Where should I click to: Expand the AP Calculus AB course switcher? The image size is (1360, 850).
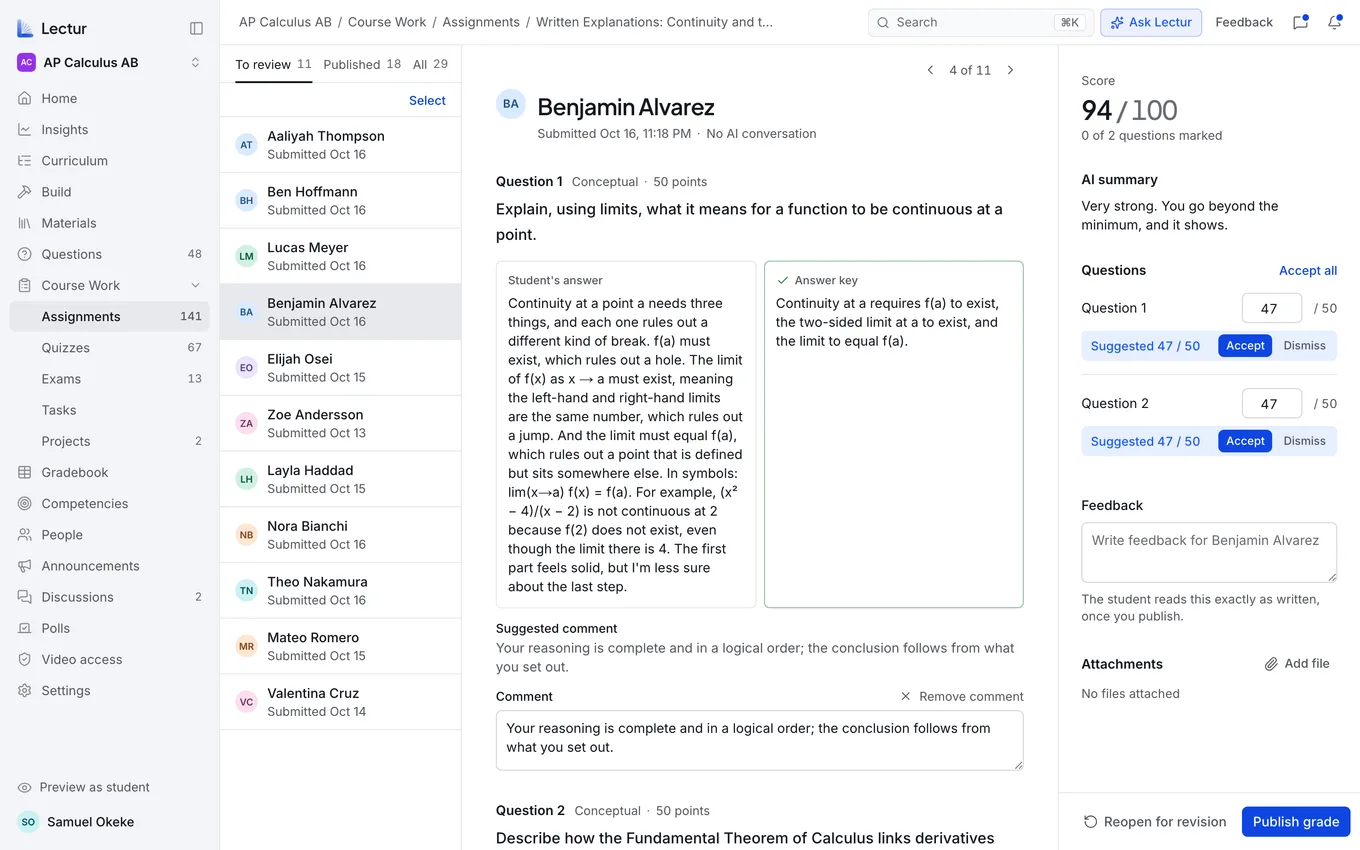(110, 62)
